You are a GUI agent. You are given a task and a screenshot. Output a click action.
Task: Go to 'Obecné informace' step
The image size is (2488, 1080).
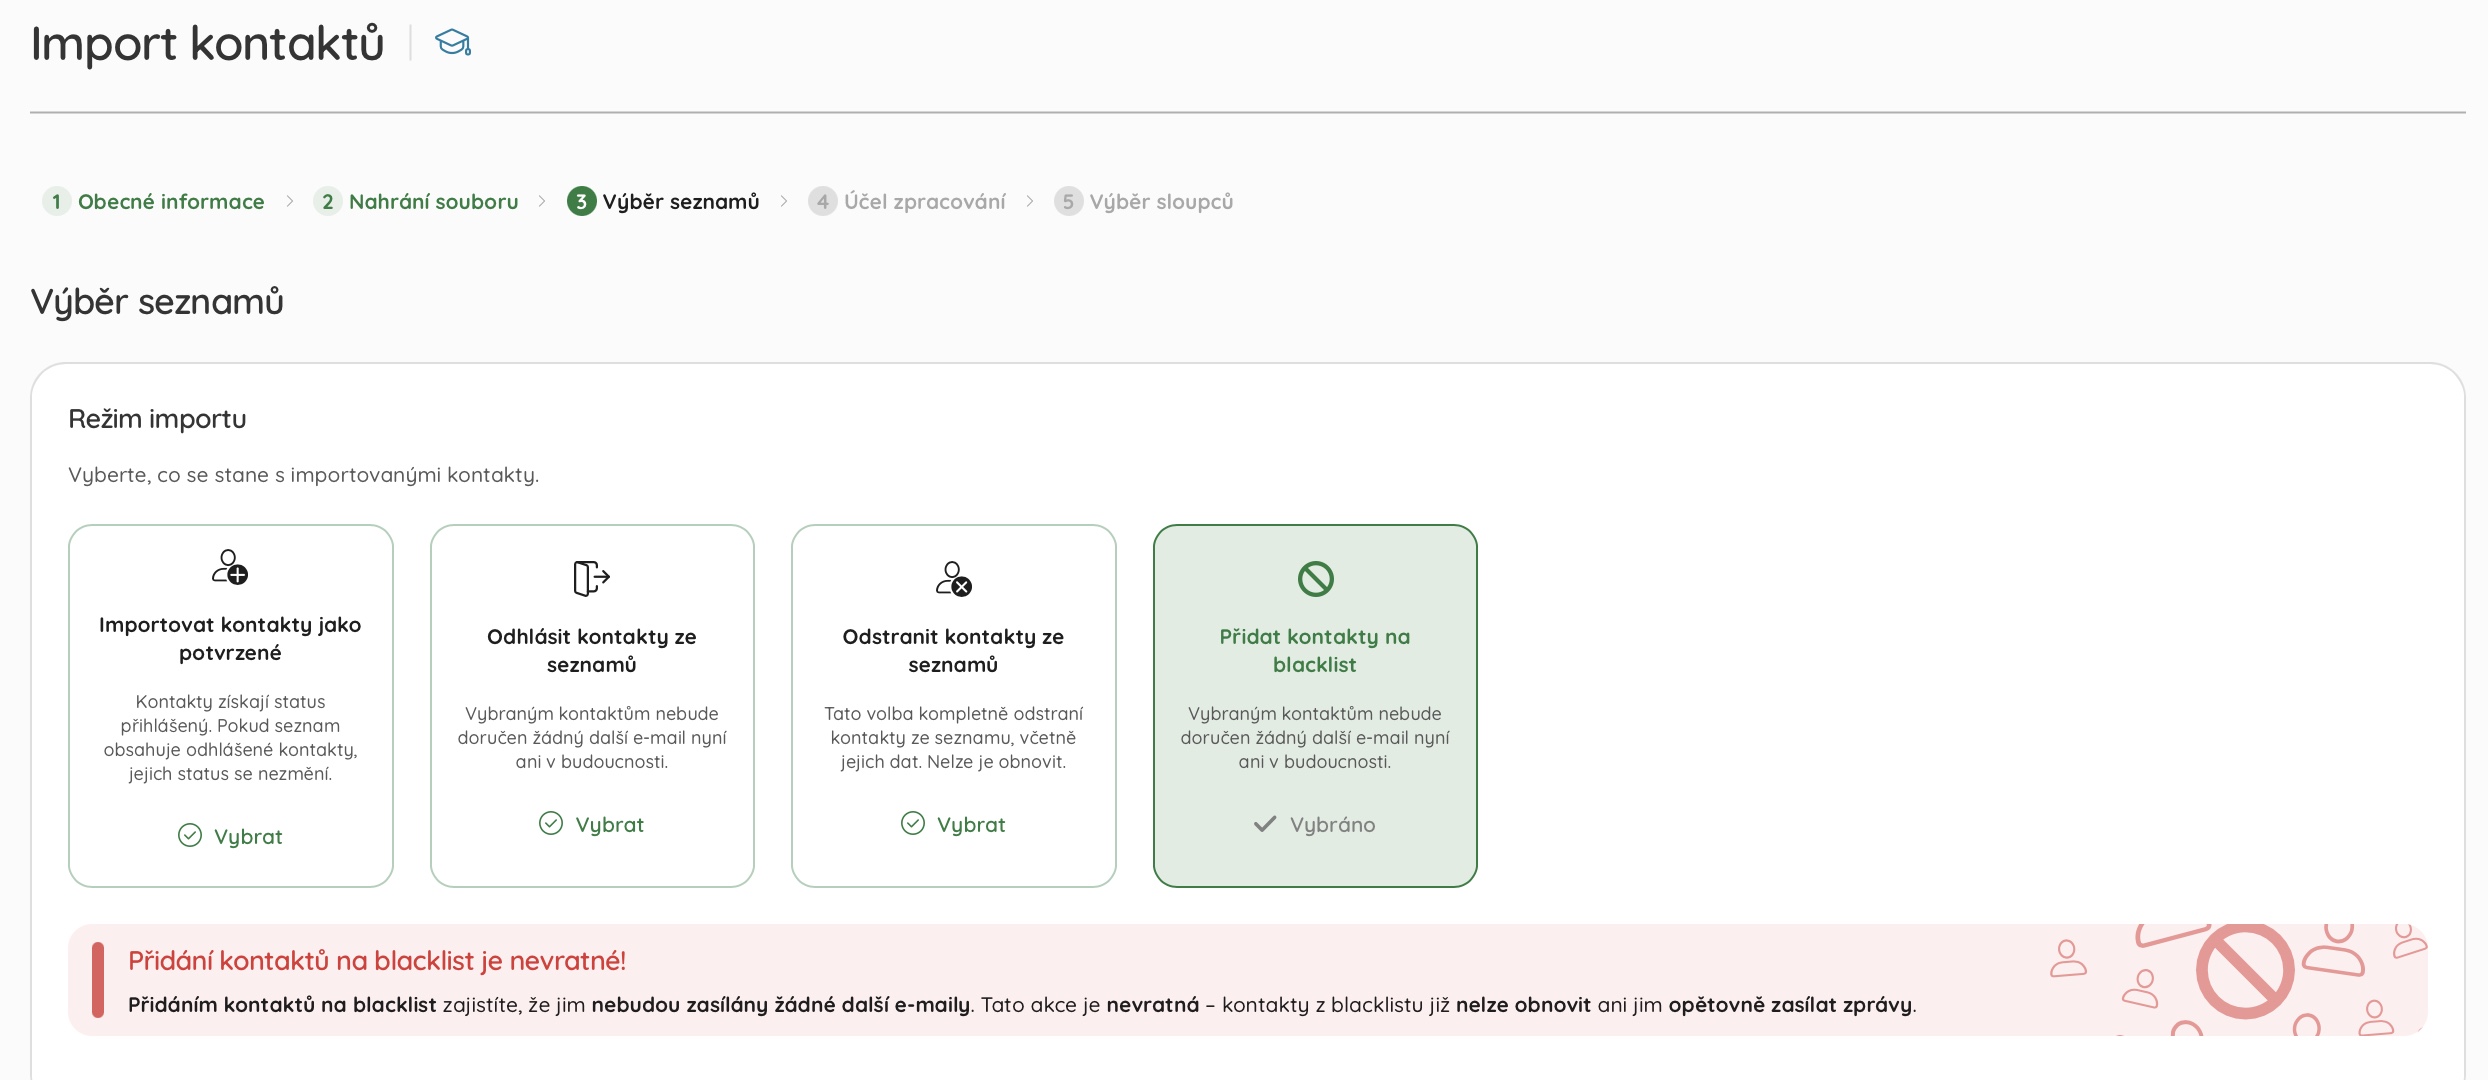(x=171, y=202)
